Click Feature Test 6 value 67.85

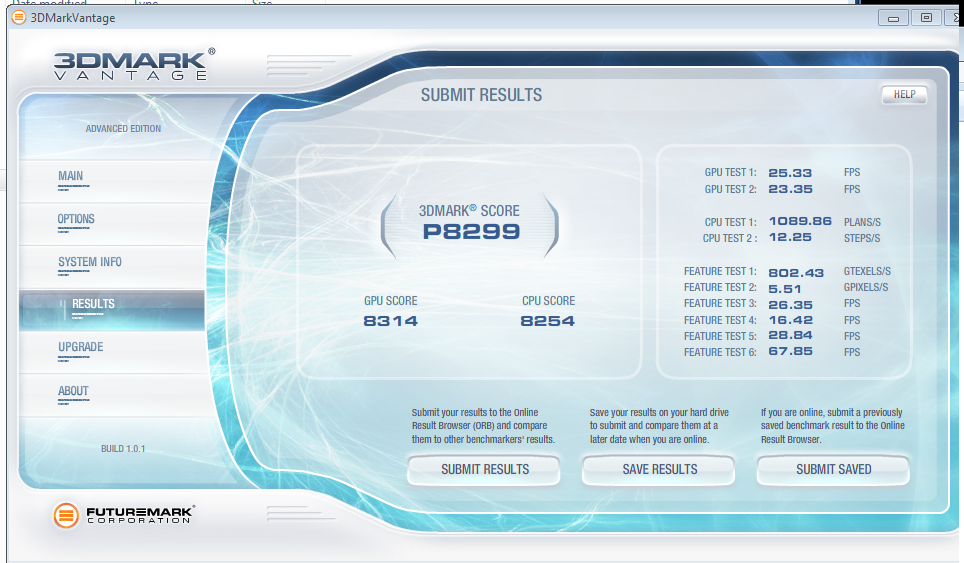[791, 352]
